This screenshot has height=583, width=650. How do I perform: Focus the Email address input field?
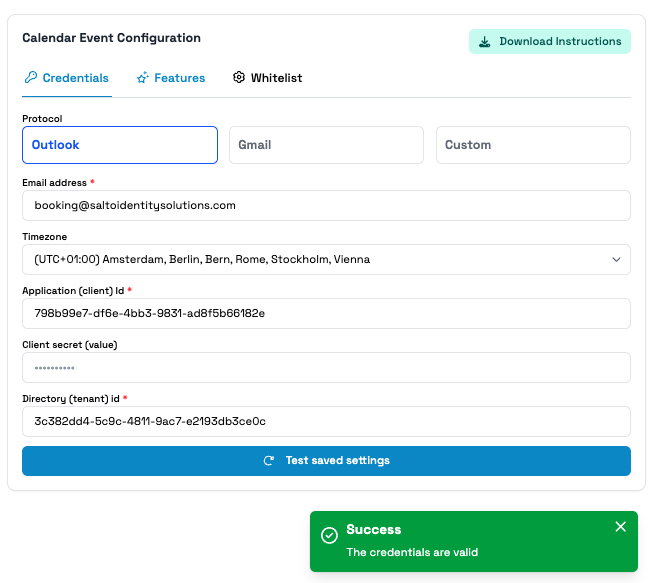point(326,205)
